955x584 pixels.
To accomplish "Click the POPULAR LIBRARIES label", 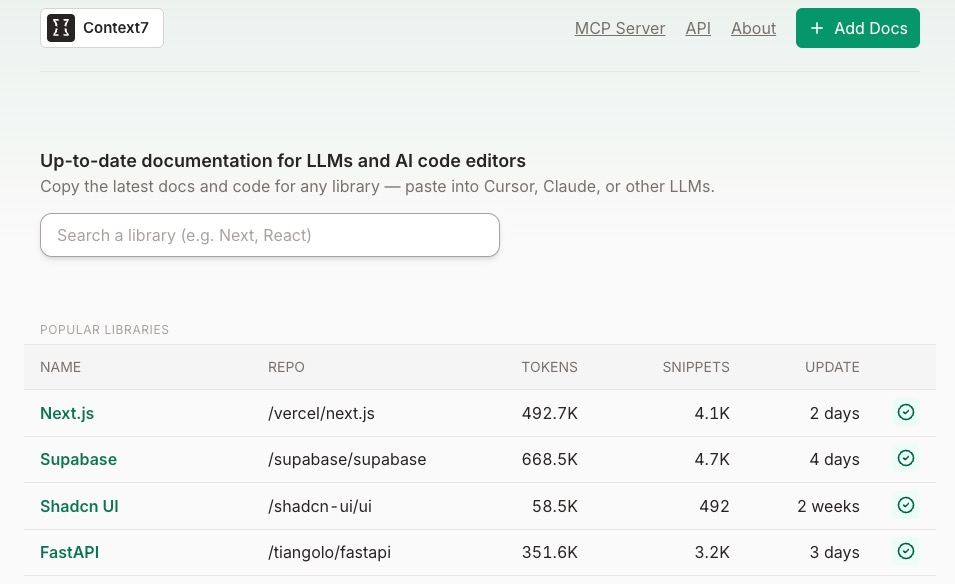I will click(105, 329).
